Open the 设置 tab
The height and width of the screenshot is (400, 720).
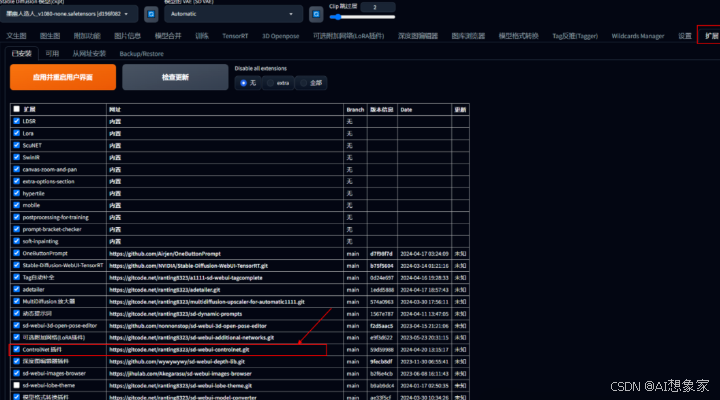coord(685,36)
